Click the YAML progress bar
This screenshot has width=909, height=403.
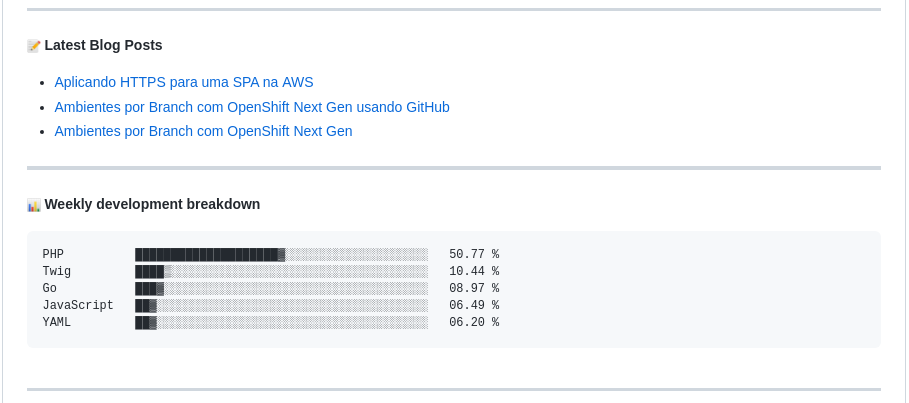tap(281, 323)
